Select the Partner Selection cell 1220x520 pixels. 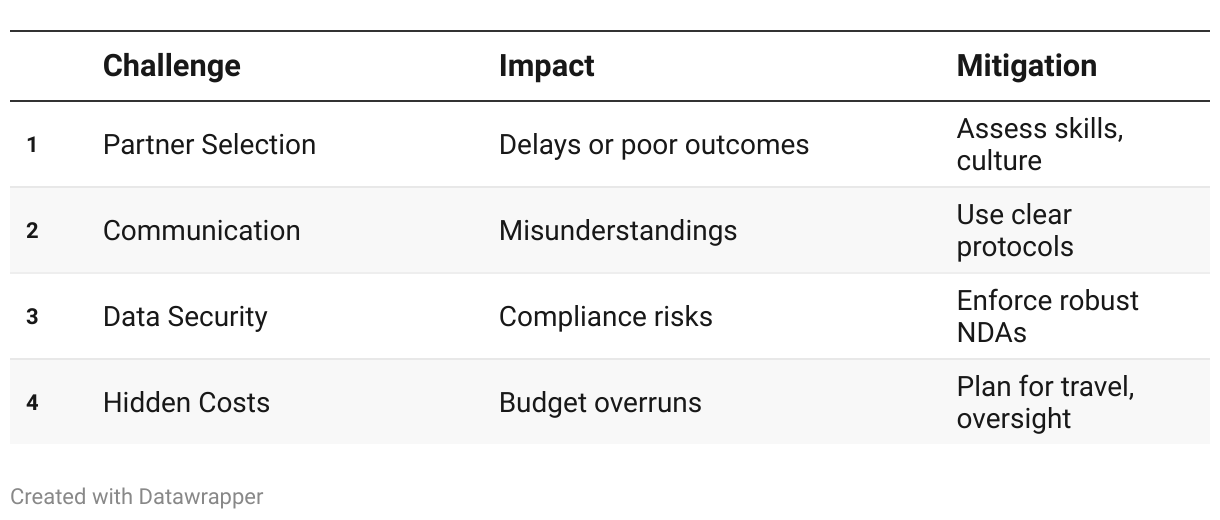coord(209,144)
